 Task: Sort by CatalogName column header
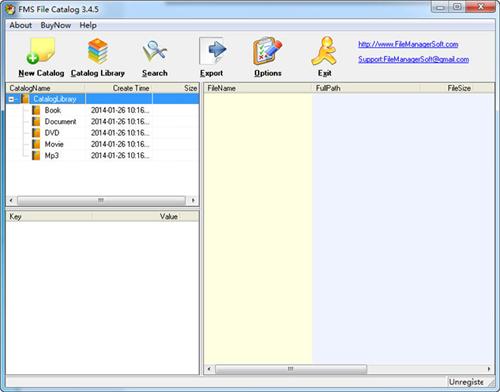click(x=45, y=88)
